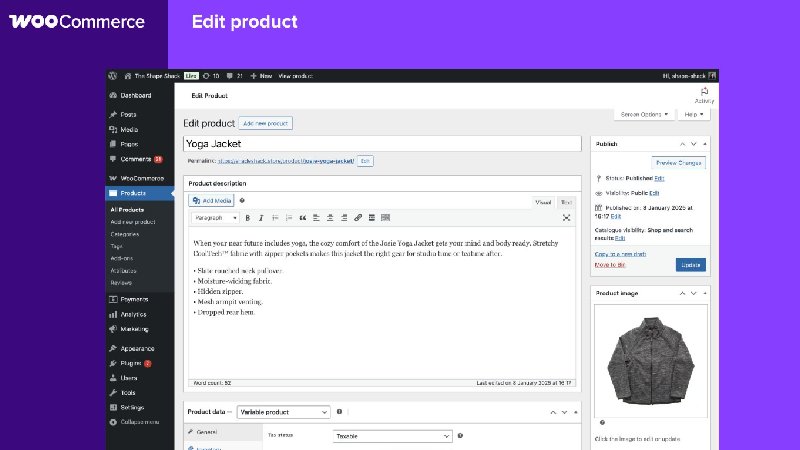Edit the Published status link
This screenshot has height=450, width=800.
pos(659,179)
